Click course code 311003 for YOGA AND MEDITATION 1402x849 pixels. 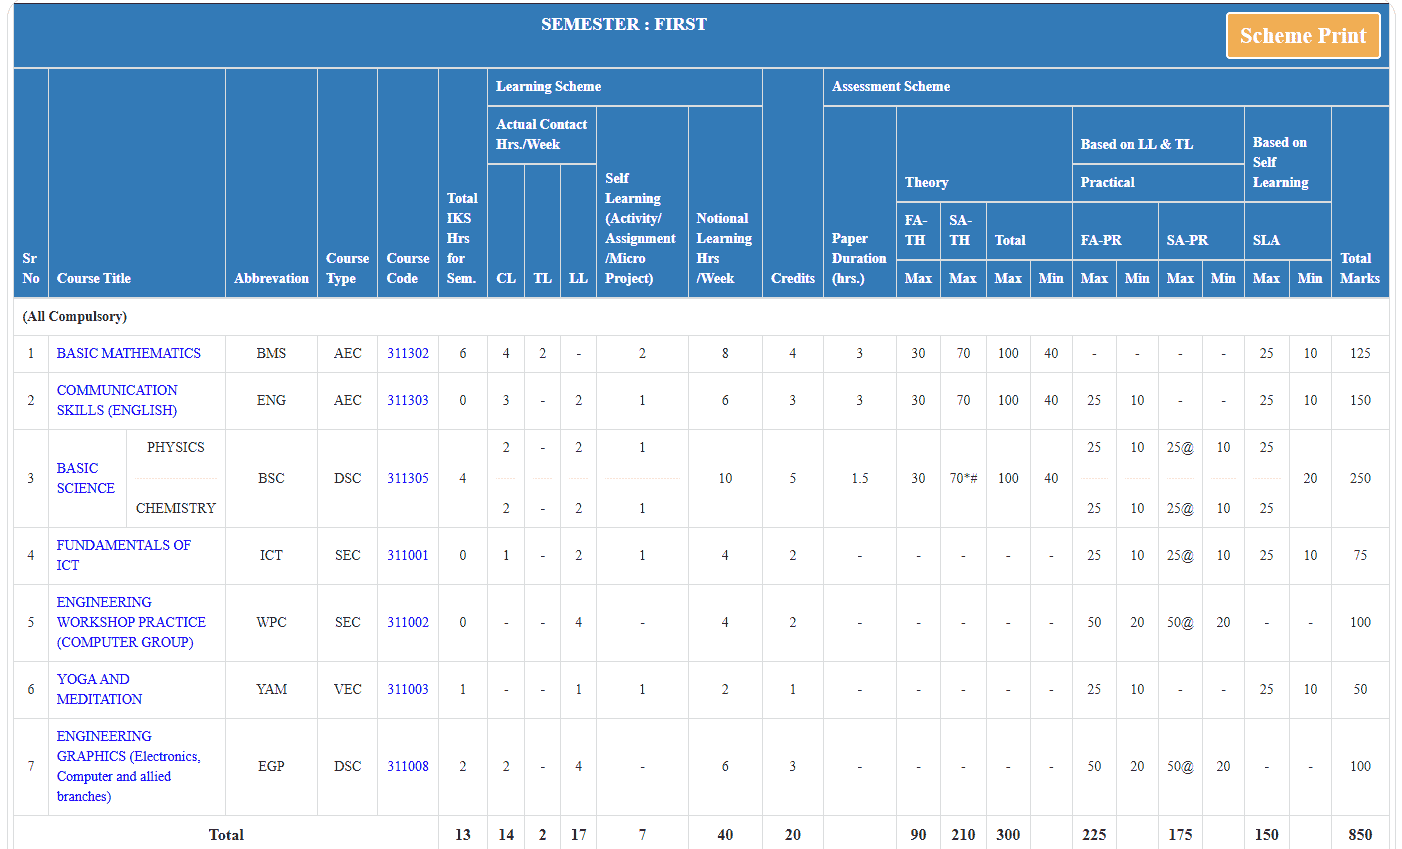point(407,689)
